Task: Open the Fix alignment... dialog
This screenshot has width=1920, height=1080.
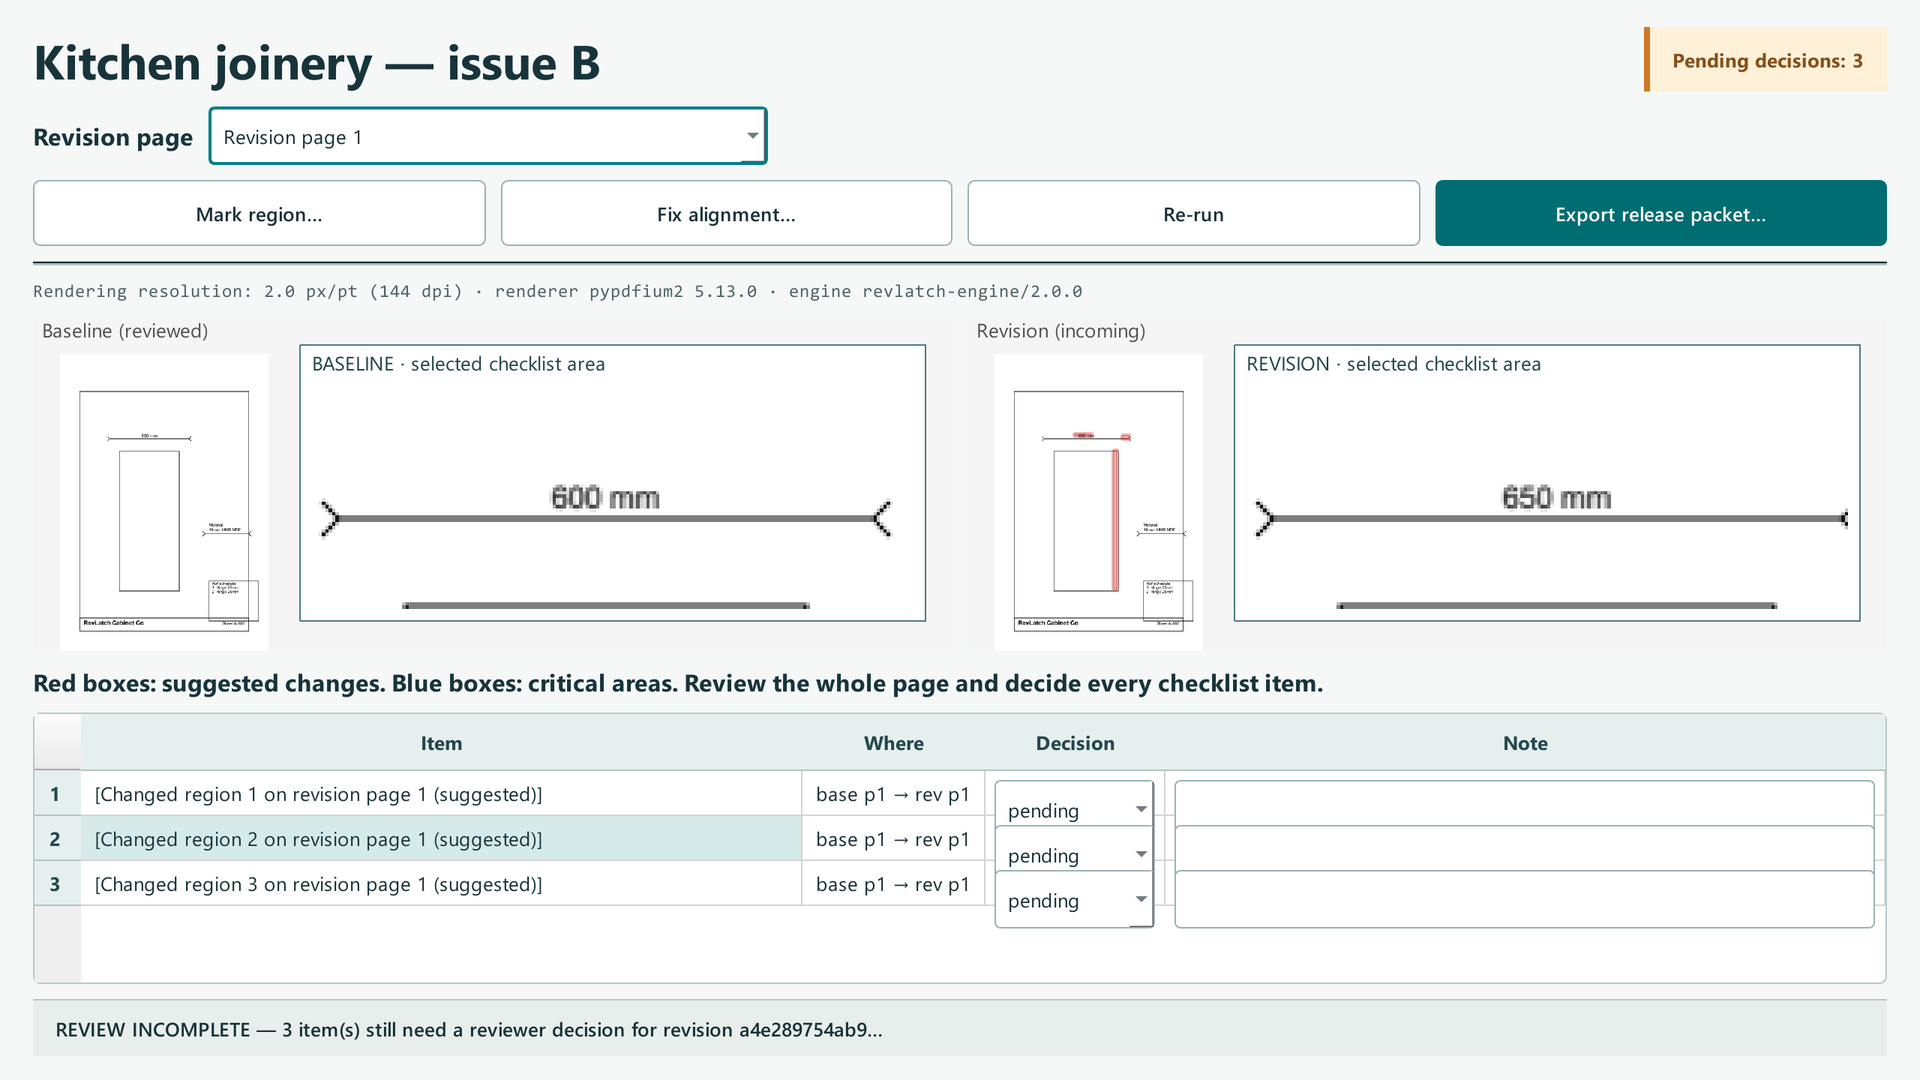Action: [726, 213]
